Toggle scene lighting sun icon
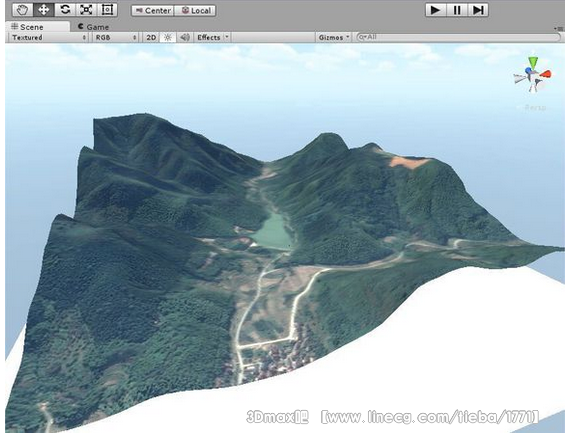Image resolution: width=568 pixels, height=434 pixels. (x=168, y=37)
